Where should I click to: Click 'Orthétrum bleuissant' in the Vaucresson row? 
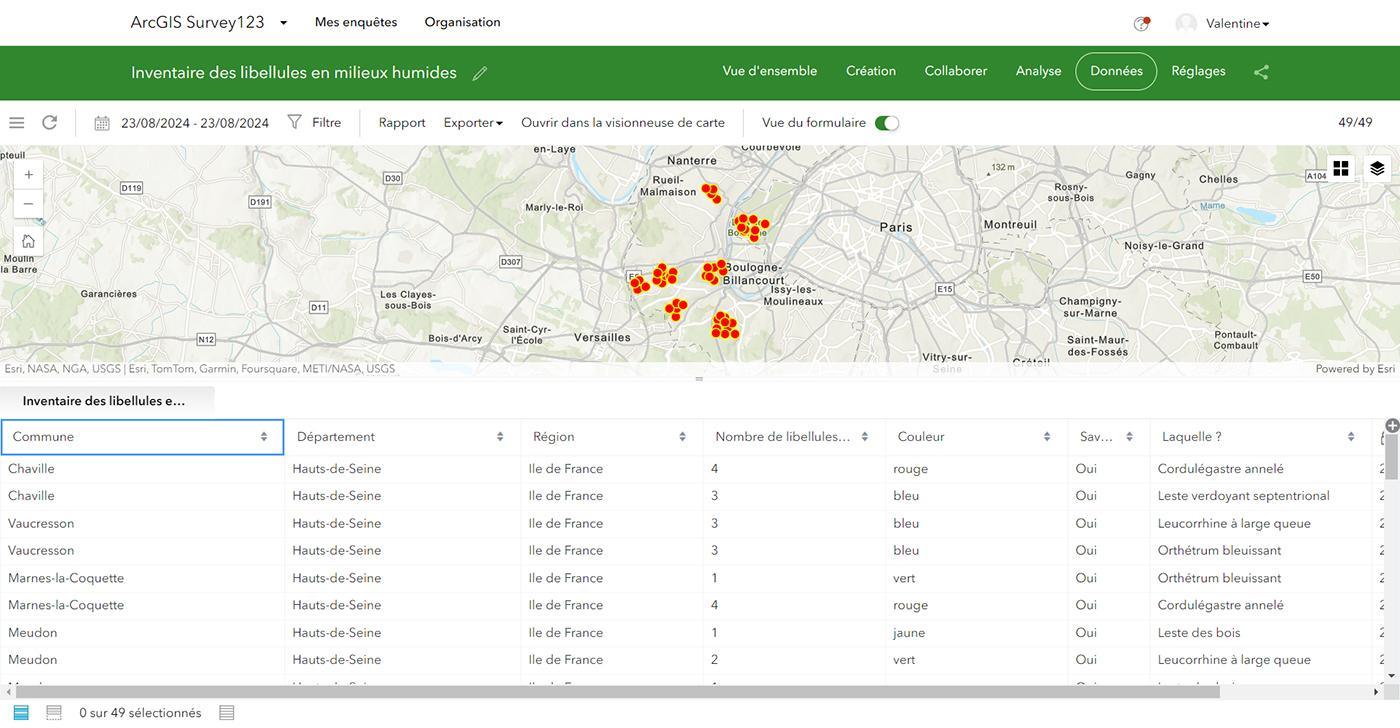1219,550
